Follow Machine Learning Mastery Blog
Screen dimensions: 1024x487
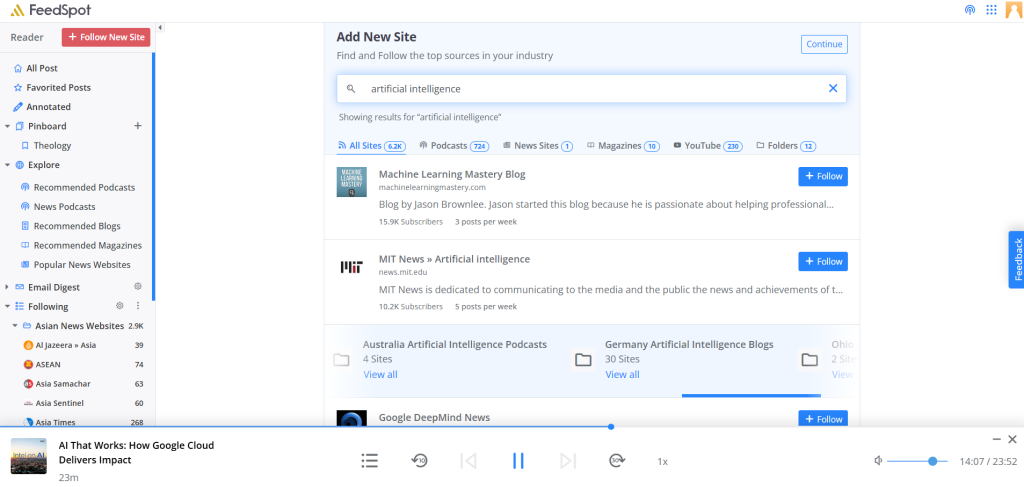point(822,176)
